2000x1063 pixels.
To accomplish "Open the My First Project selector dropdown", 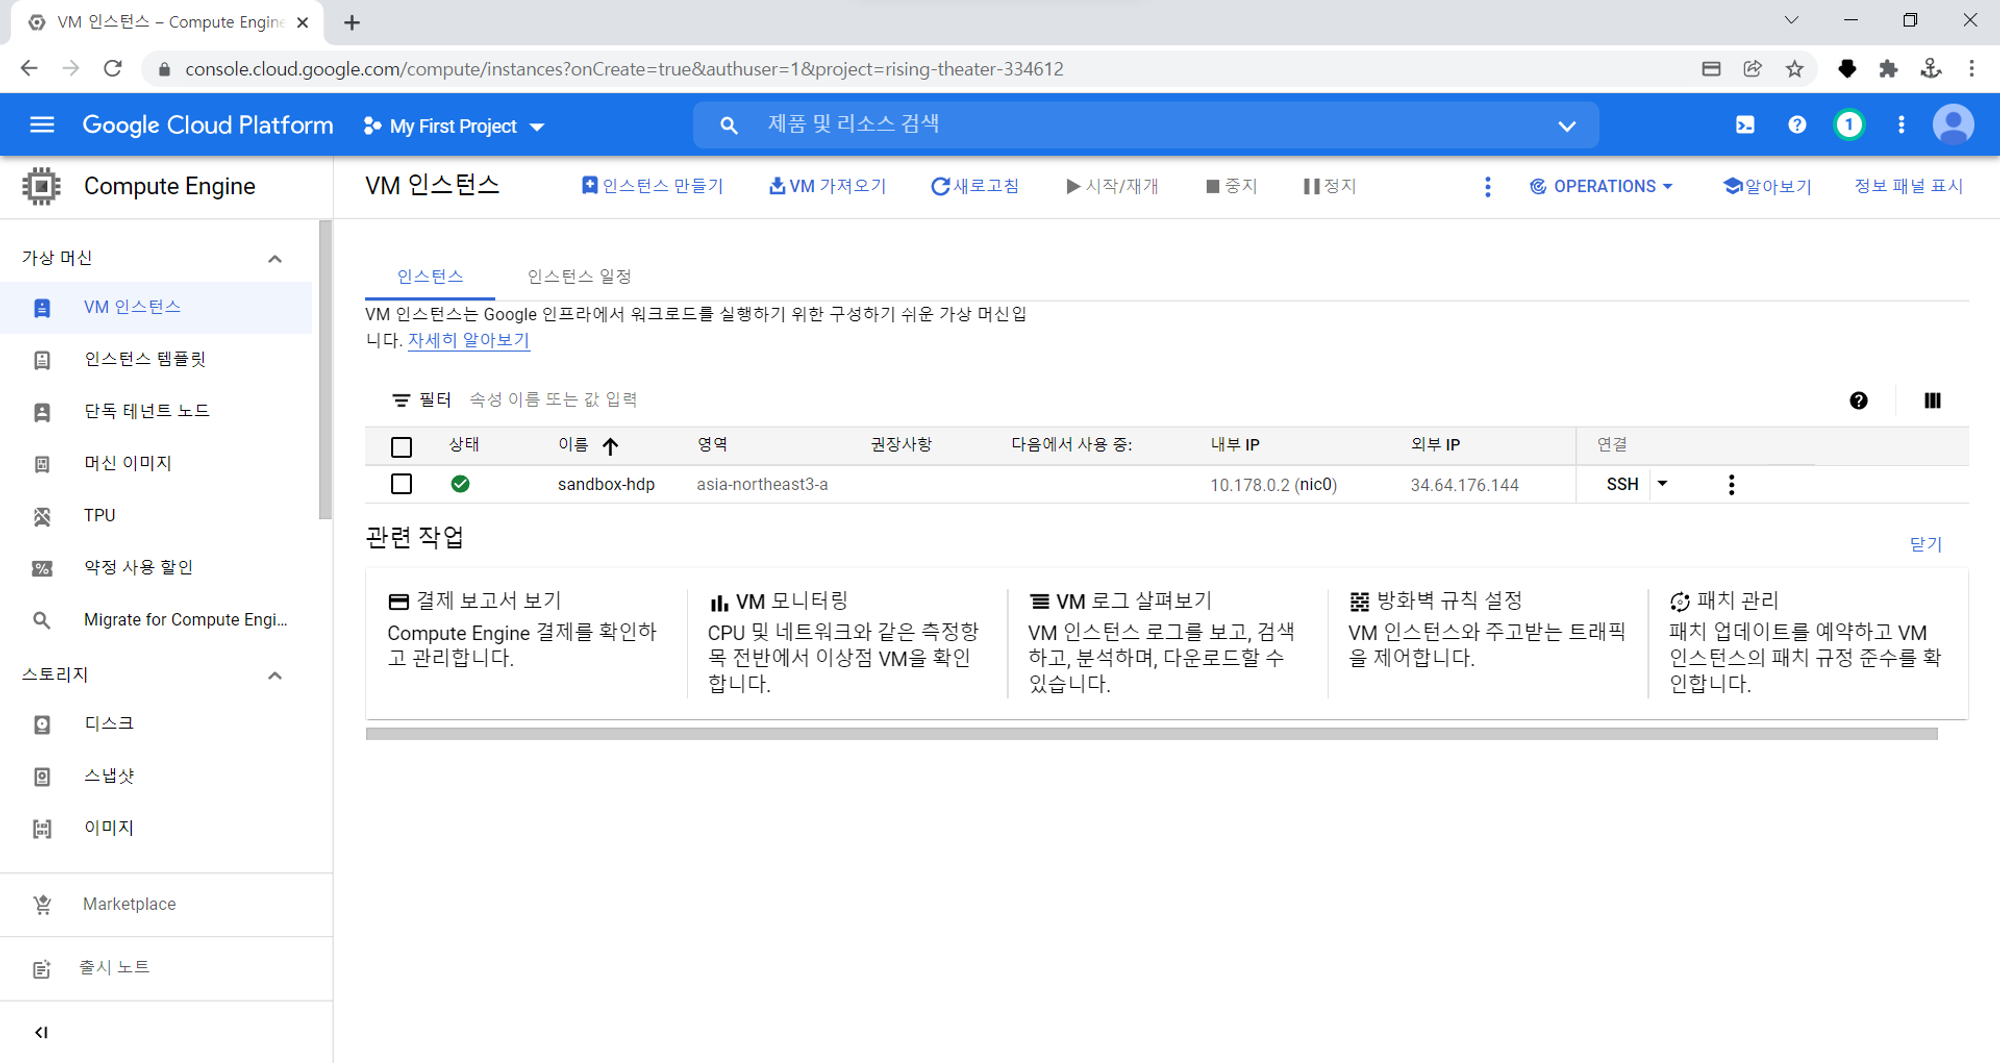I will (454, 126).
